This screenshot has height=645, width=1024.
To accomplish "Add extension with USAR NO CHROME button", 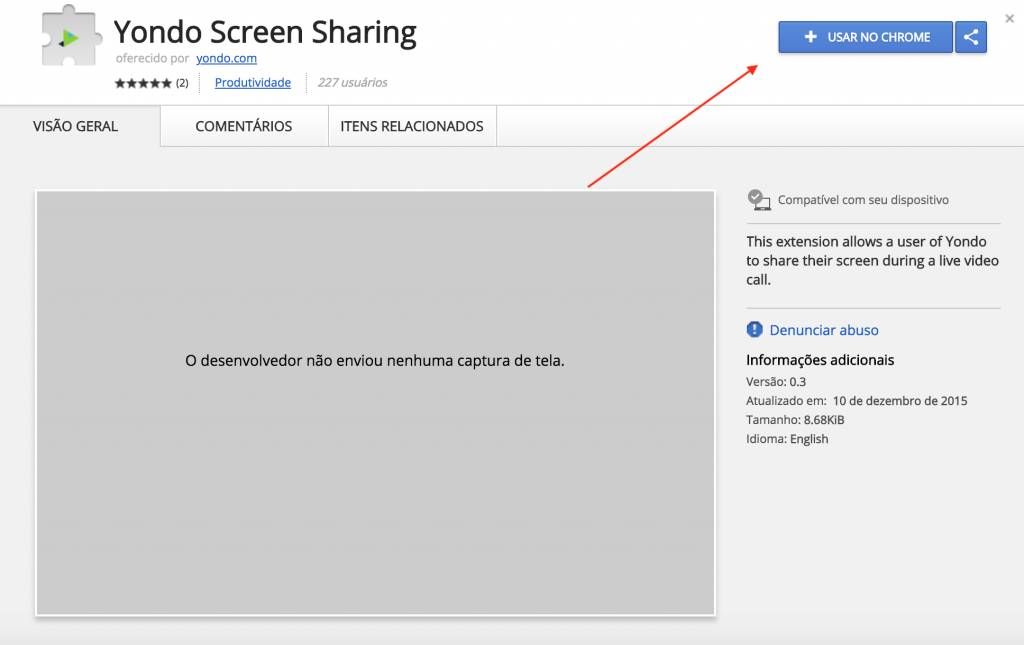I will point(865,37).
